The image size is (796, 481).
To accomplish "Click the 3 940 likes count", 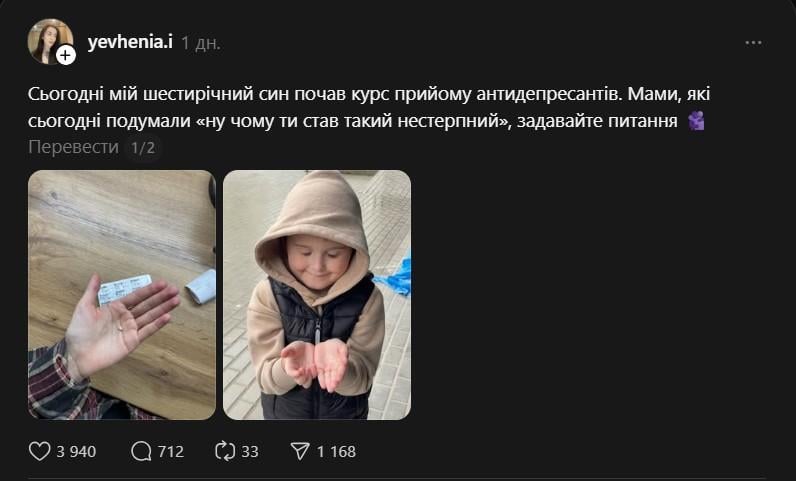I will click(76, 452).
